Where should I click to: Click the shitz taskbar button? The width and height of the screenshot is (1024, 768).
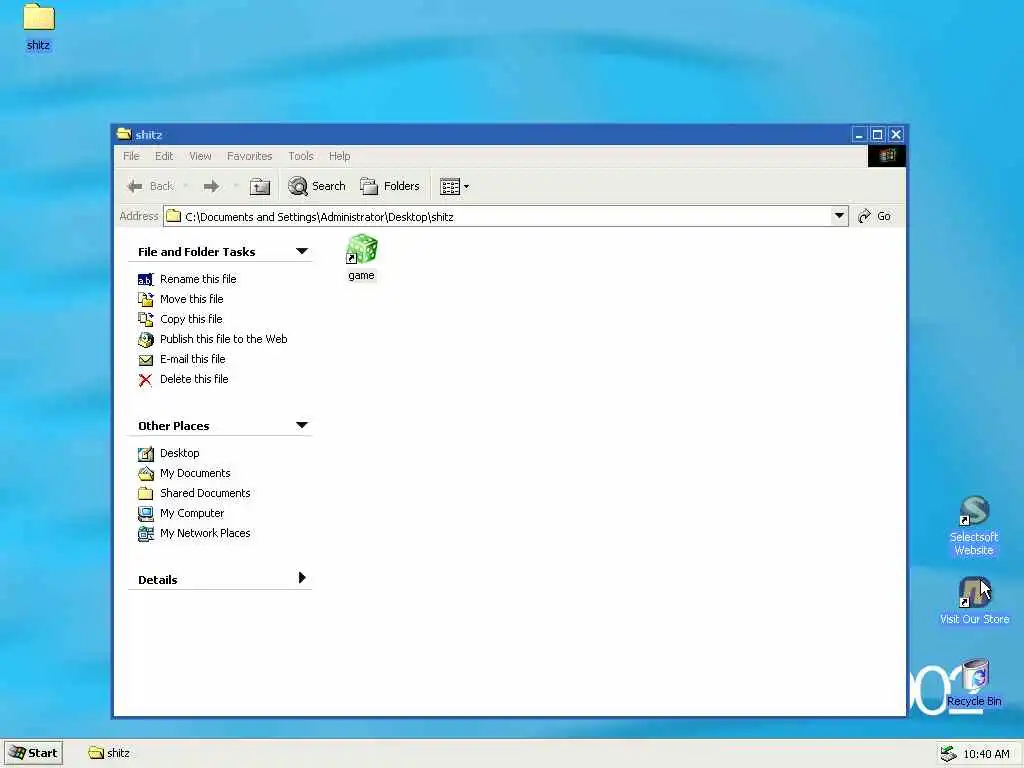[x=109, y=753]
